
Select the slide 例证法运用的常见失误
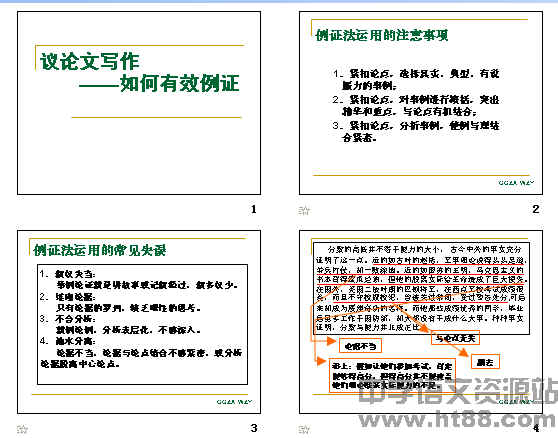[x=139, y=322]
